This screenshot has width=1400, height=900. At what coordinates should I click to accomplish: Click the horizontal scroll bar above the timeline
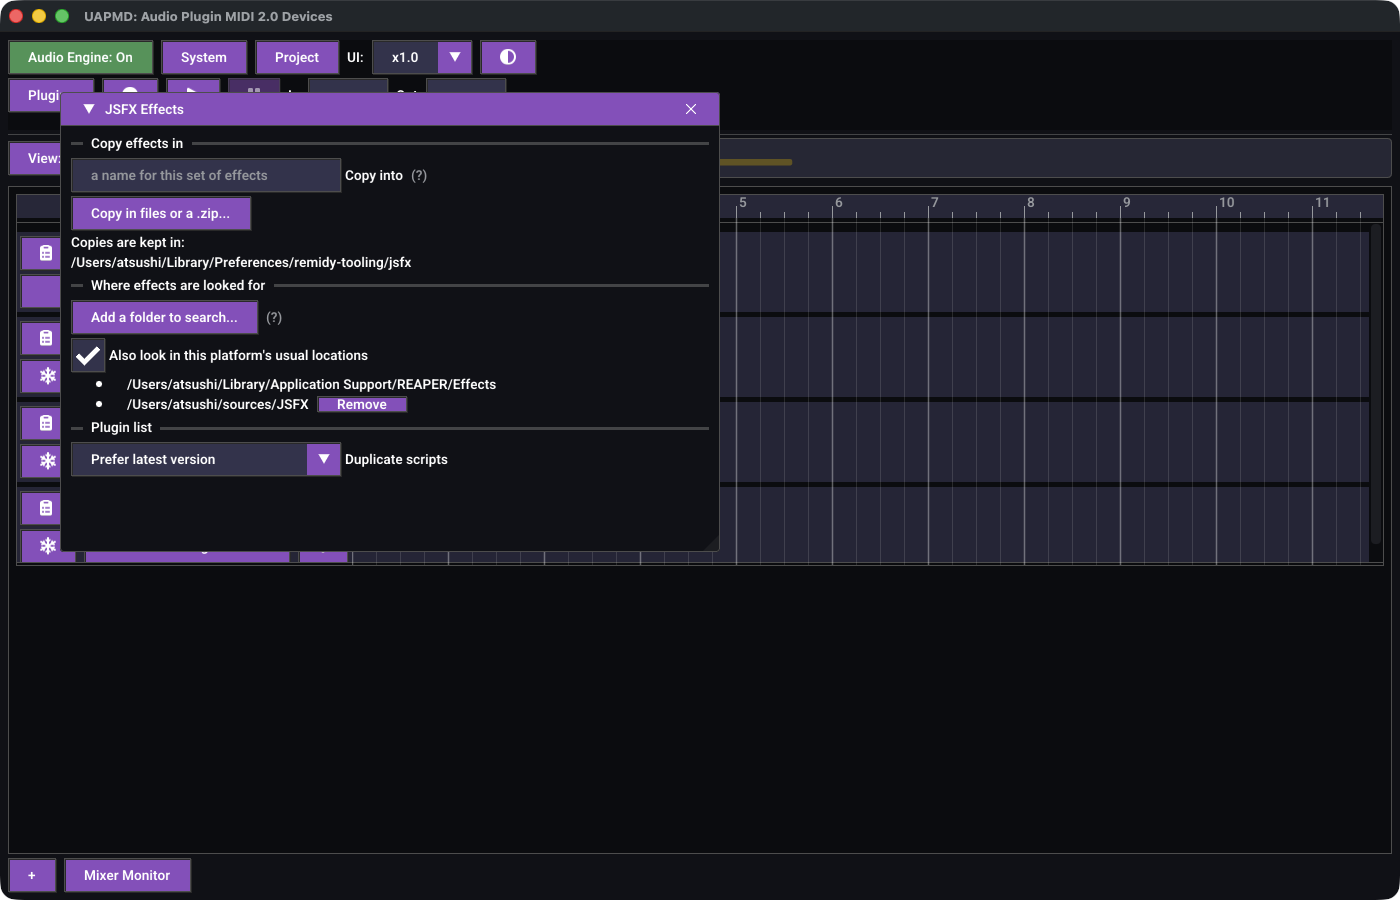coord(755,162)
